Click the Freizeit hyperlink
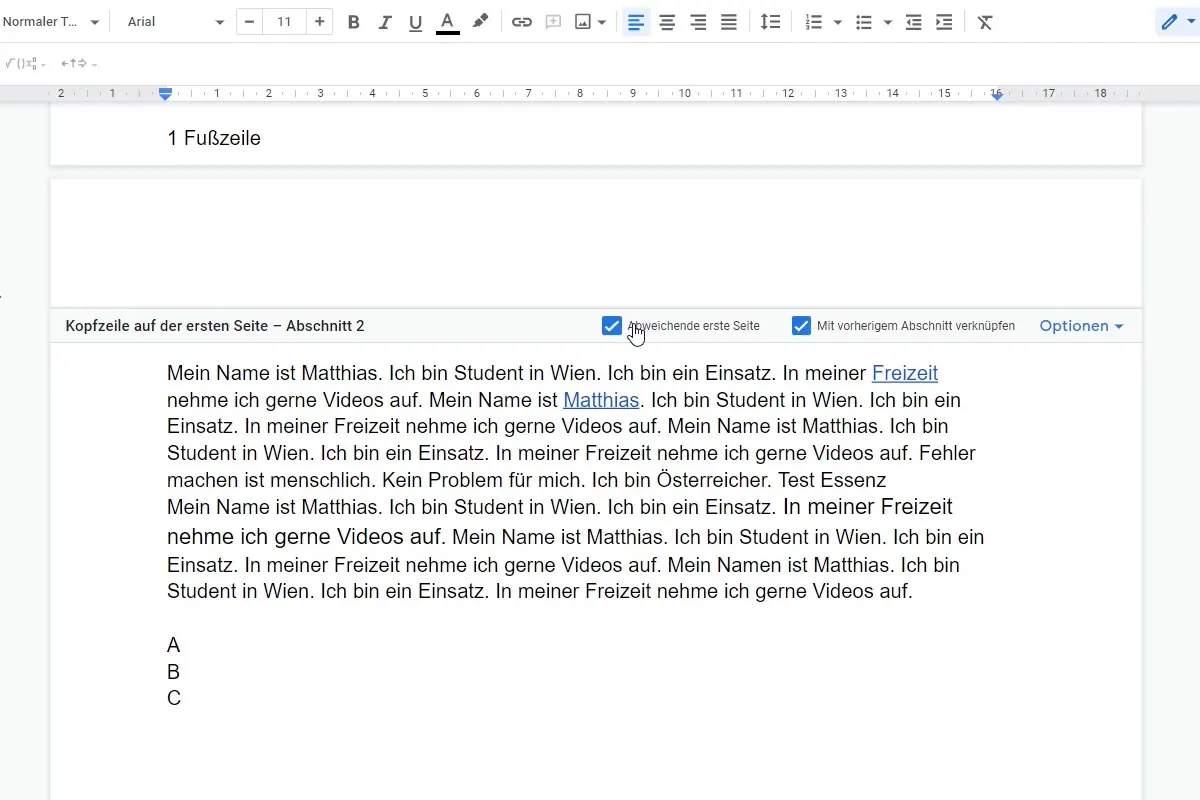The image size is (1200, 800). pos(905,374)
